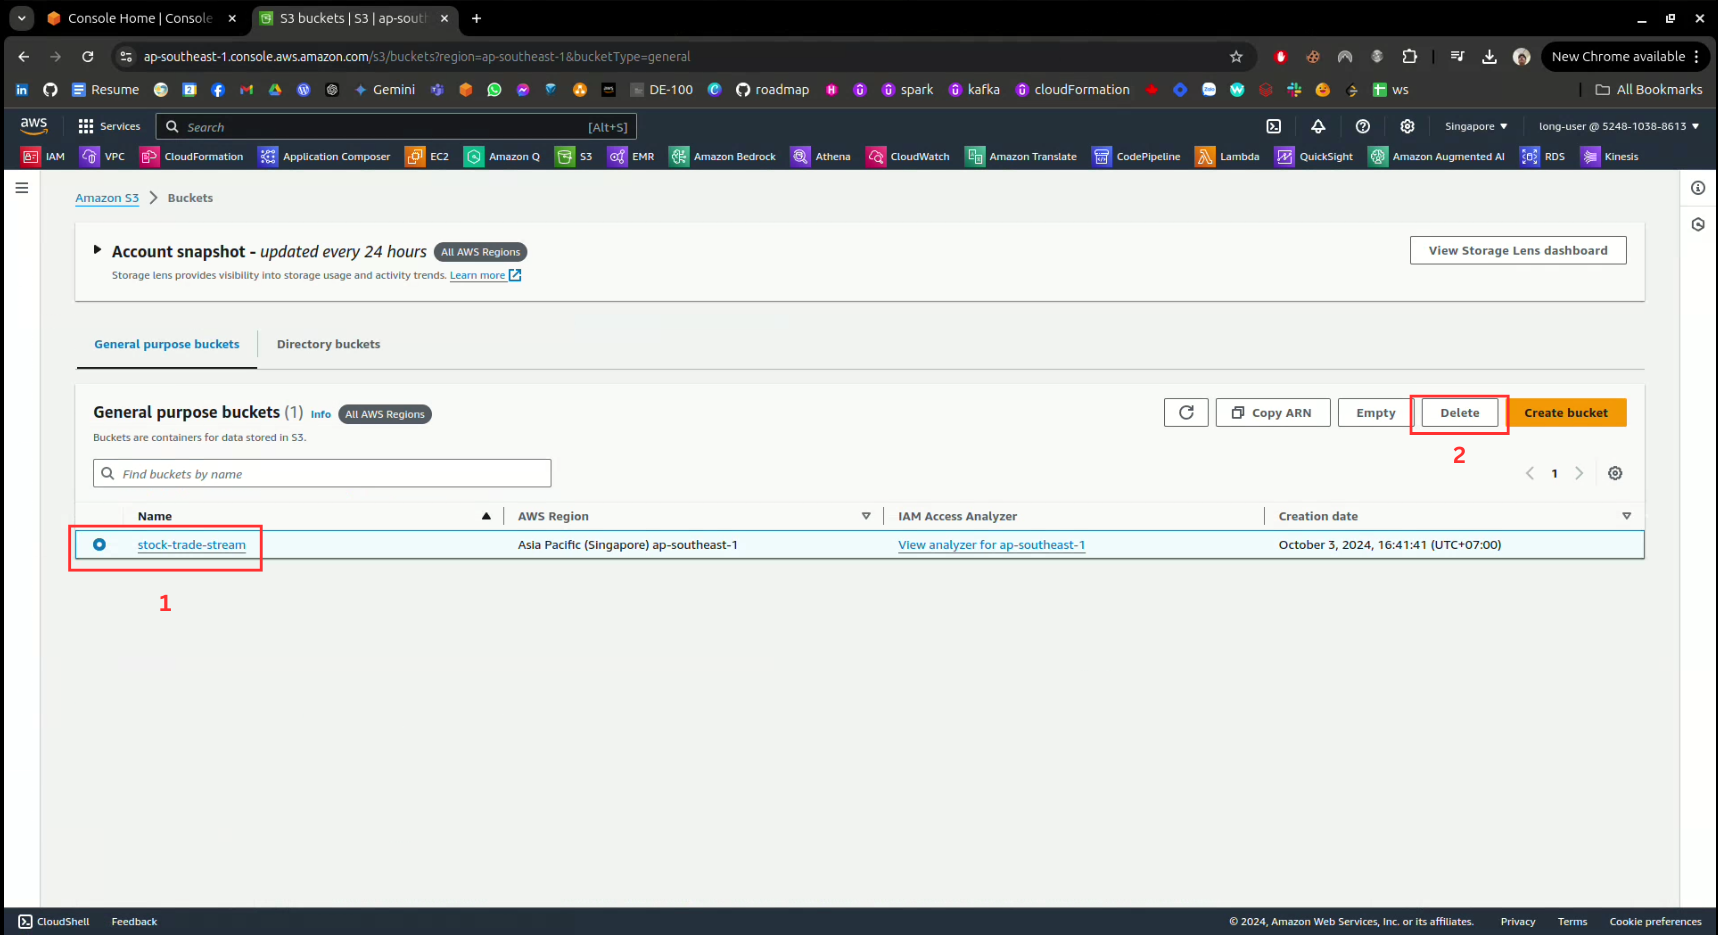Sort by Creation date column arrow

pos(1626,516)
